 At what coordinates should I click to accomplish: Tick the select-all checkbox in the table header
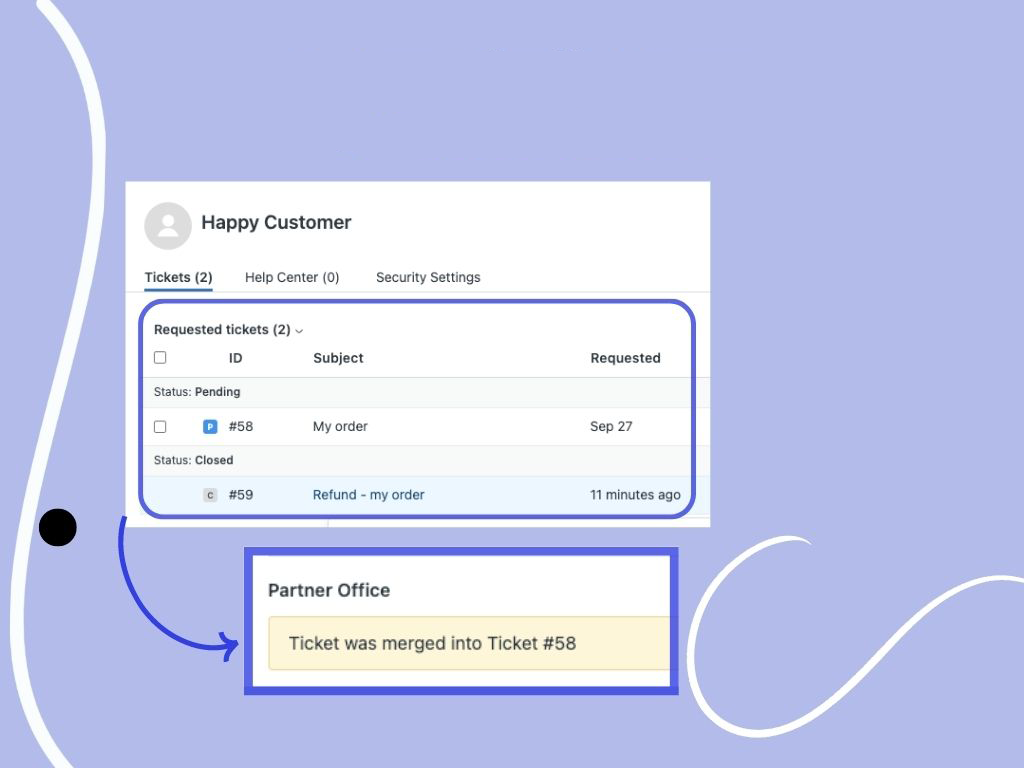tap(160, 358)
